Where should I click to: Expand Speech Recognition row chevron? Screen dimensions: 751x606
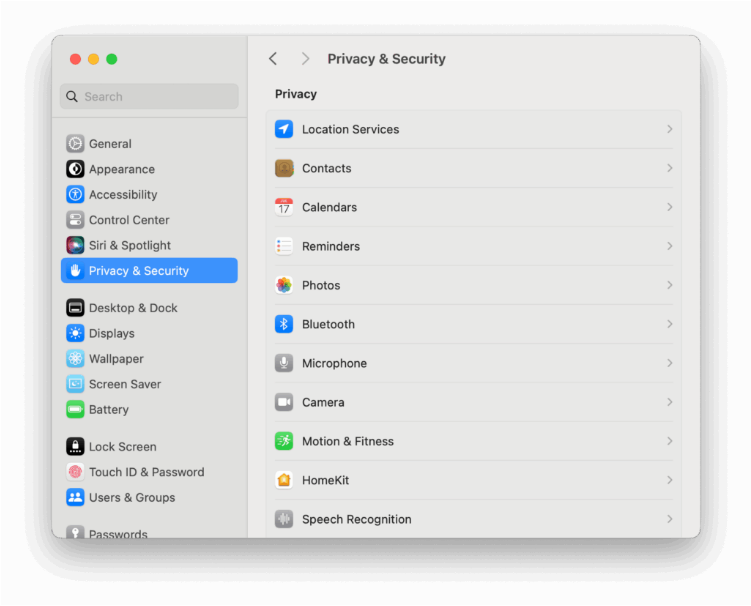(670, 519)
